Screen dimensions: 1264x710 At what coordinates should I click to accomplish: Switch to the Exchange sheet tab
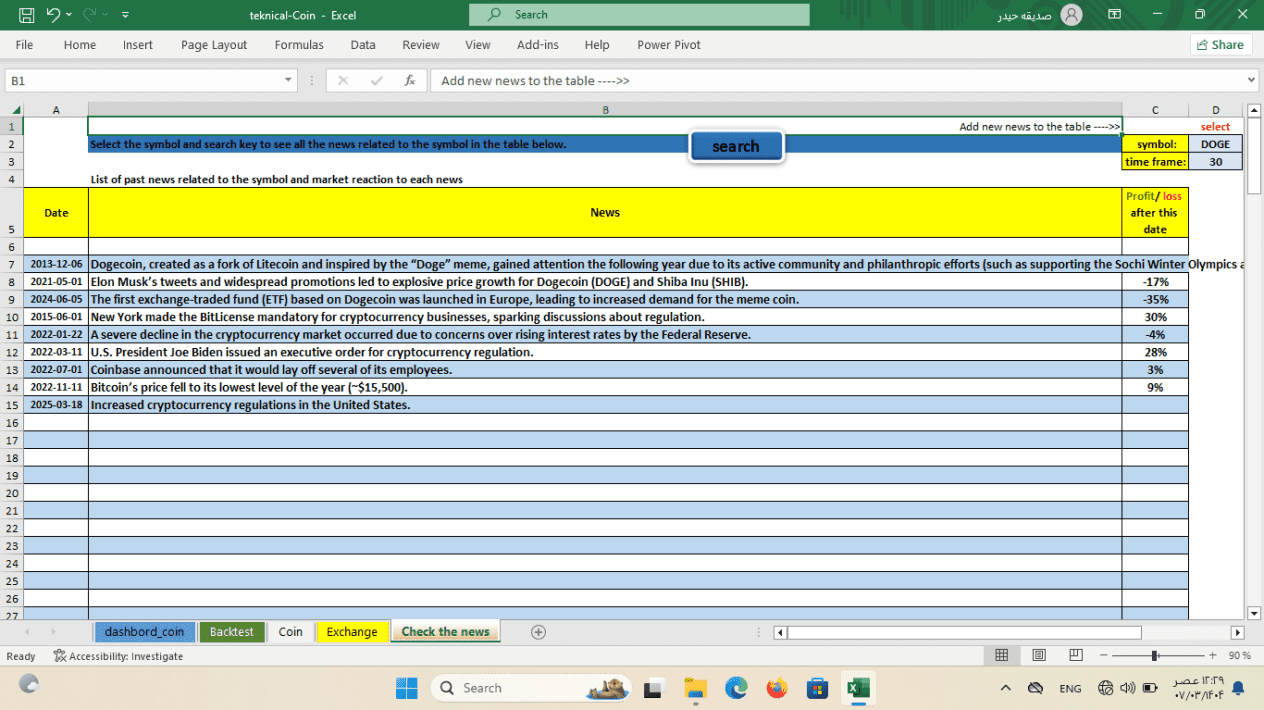coord(352,632)
